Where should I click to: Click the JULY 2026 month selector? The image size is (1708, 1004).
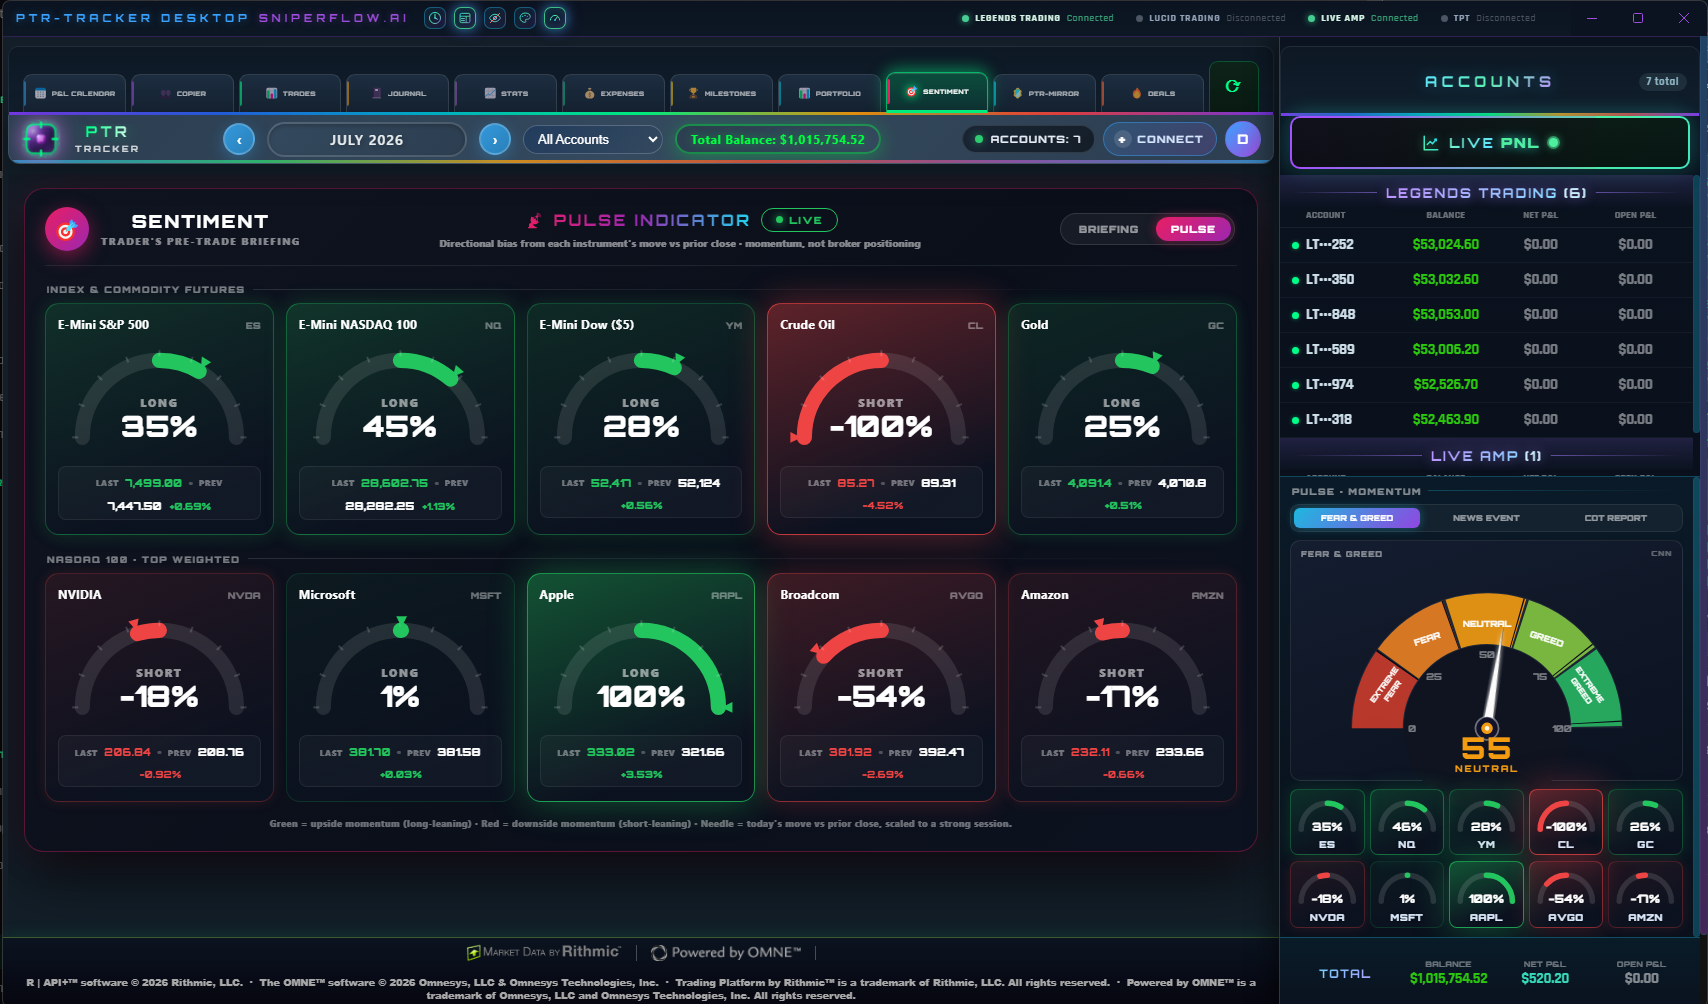click(367, 140)
